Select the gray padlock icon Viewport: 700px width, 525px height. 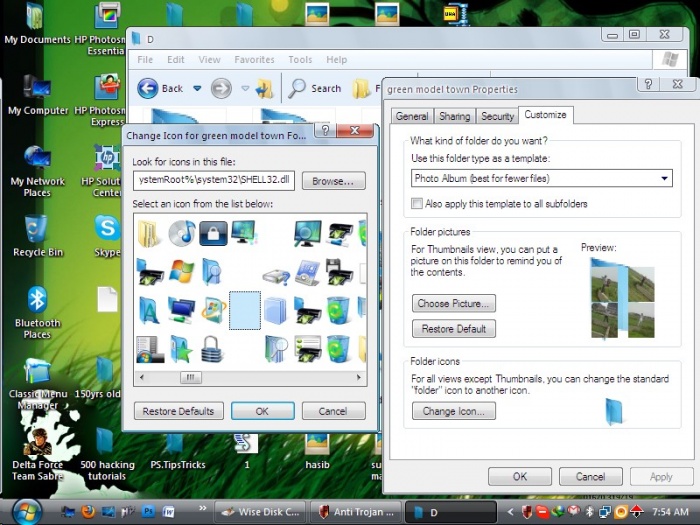pyautogui.click(x=212, y=349)
